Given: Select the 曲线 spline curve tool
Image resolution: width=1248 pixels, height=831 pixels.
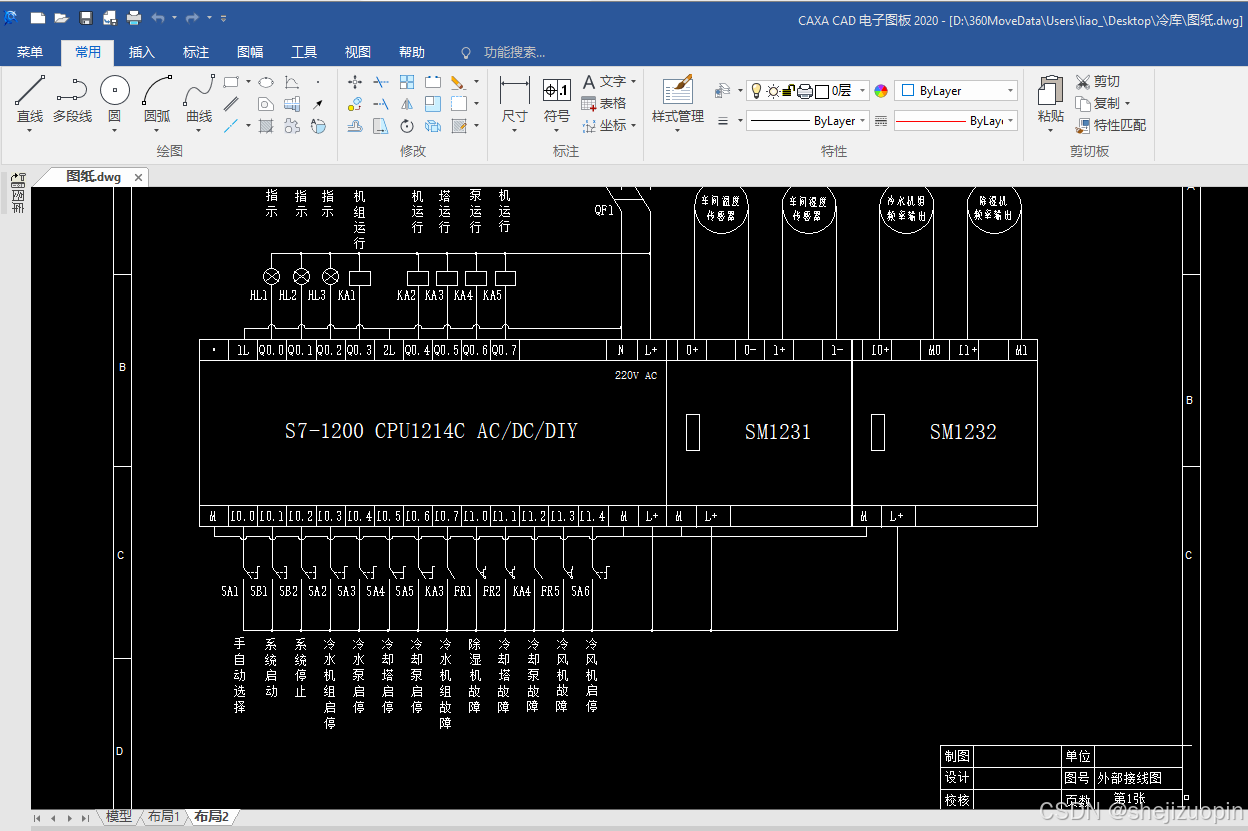Looking at the screenshot, I should point(199,99).
